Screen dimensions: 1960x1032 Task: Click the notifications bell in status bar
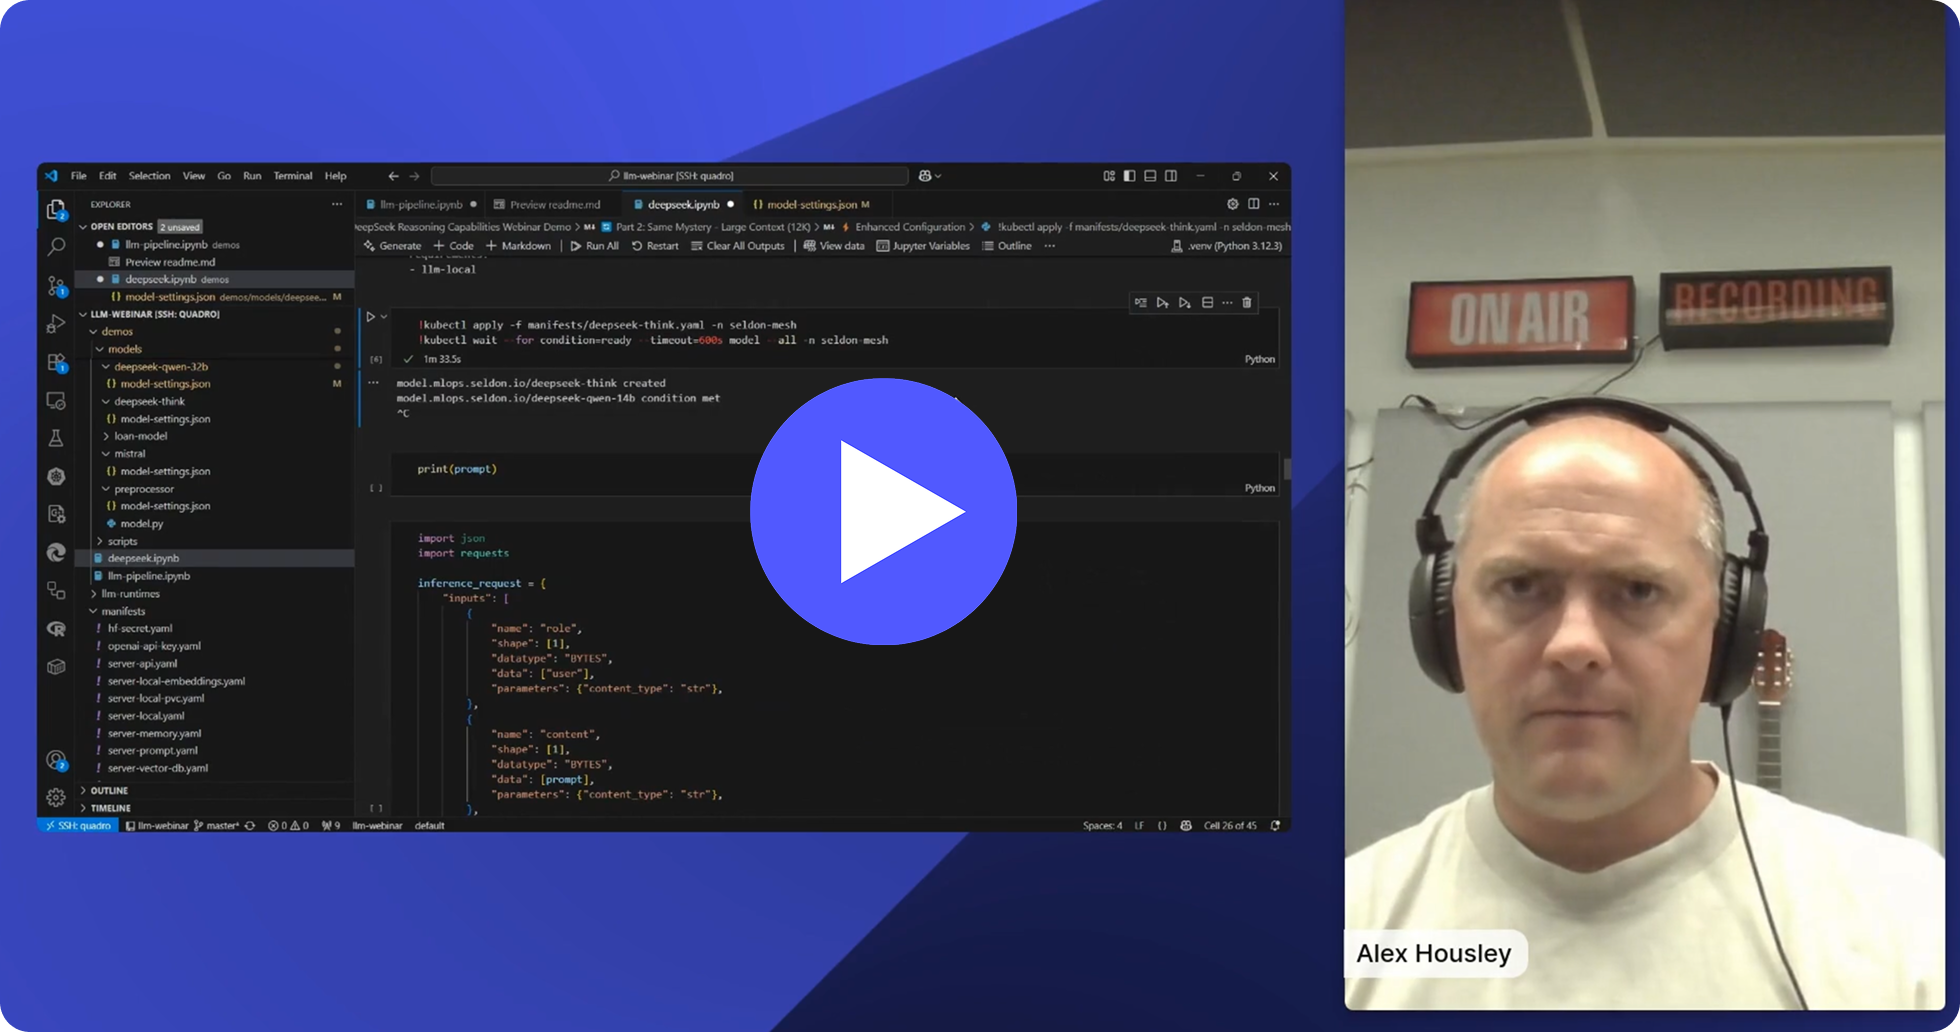pos(1275,826)
